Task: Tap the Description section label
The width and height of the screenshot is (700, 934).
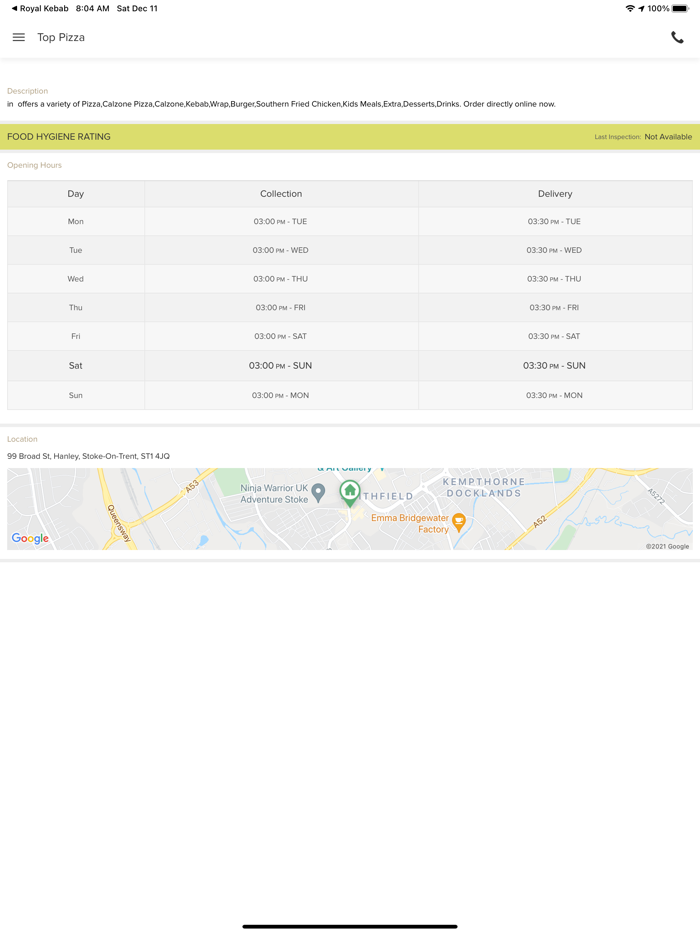Action: tap(27, 91)
